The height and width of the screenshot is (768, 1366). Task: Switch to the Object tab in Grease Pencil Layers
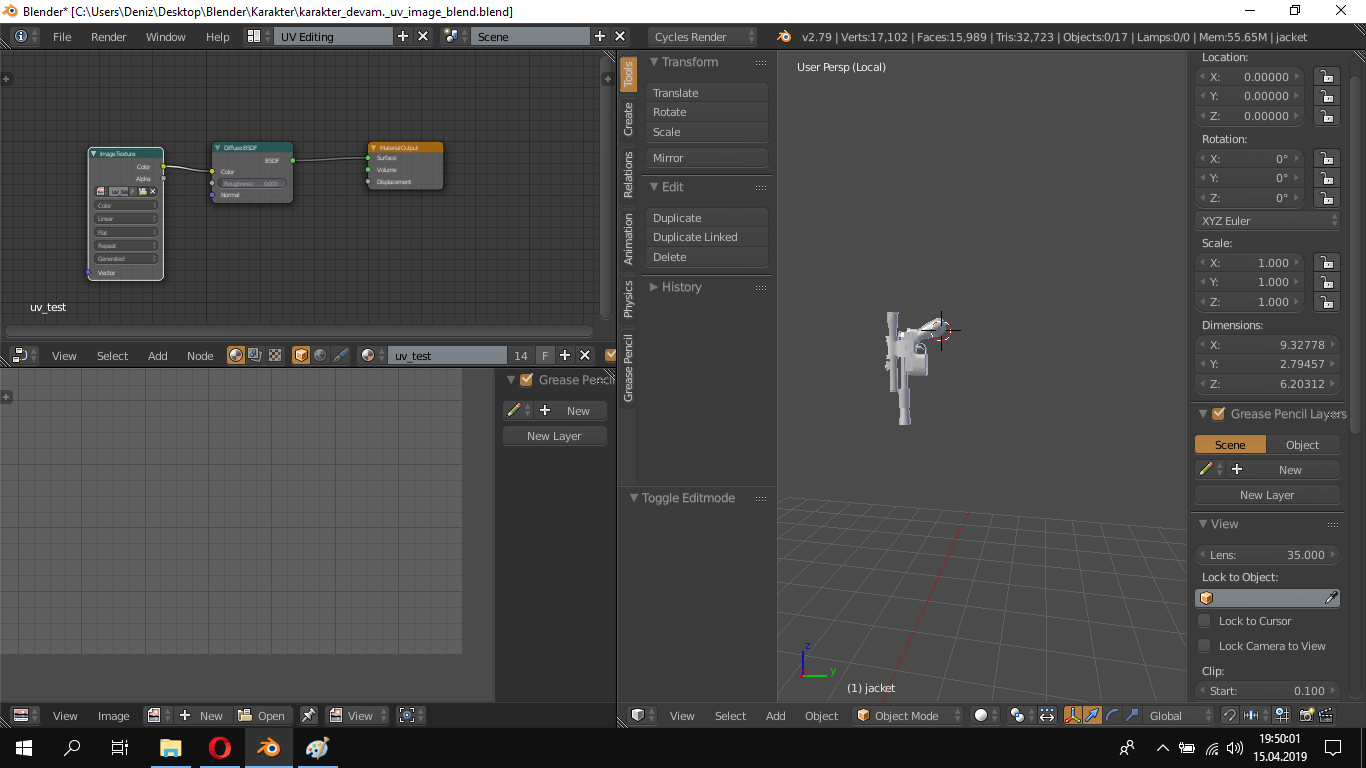[1303, 444]
